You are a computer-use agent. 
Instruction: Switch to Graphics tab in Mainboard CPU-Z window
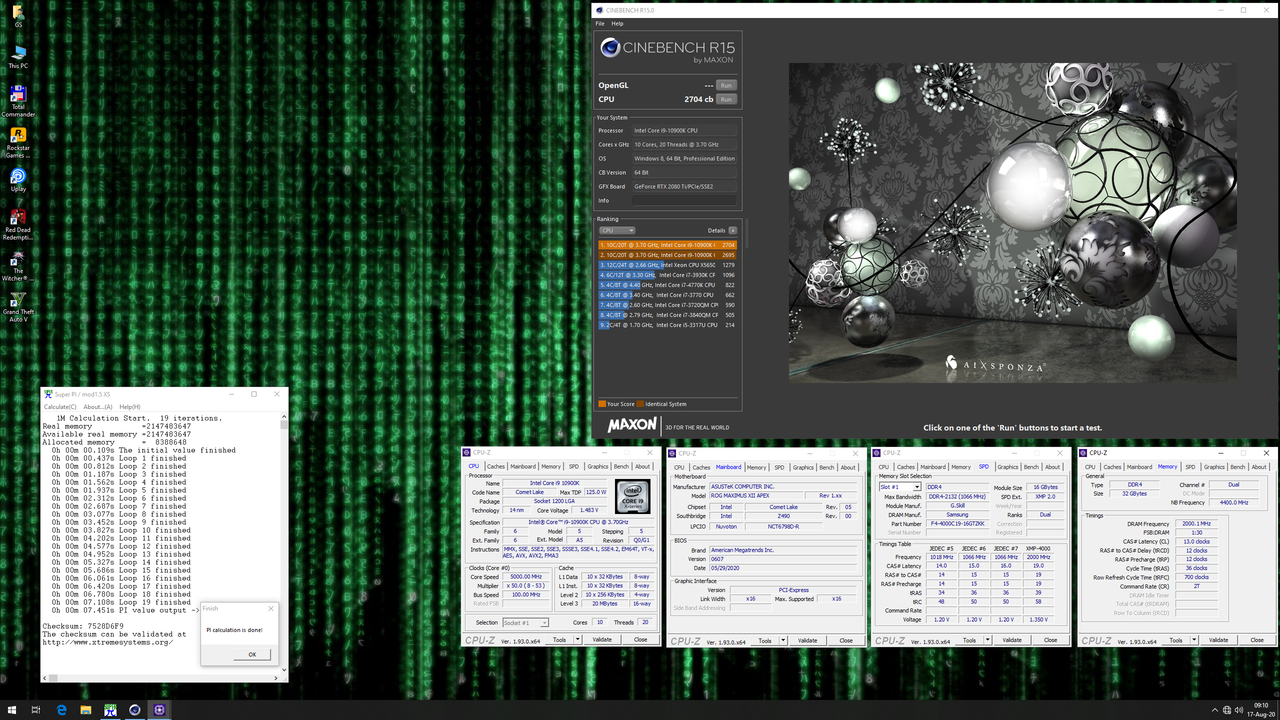(804, 467)
